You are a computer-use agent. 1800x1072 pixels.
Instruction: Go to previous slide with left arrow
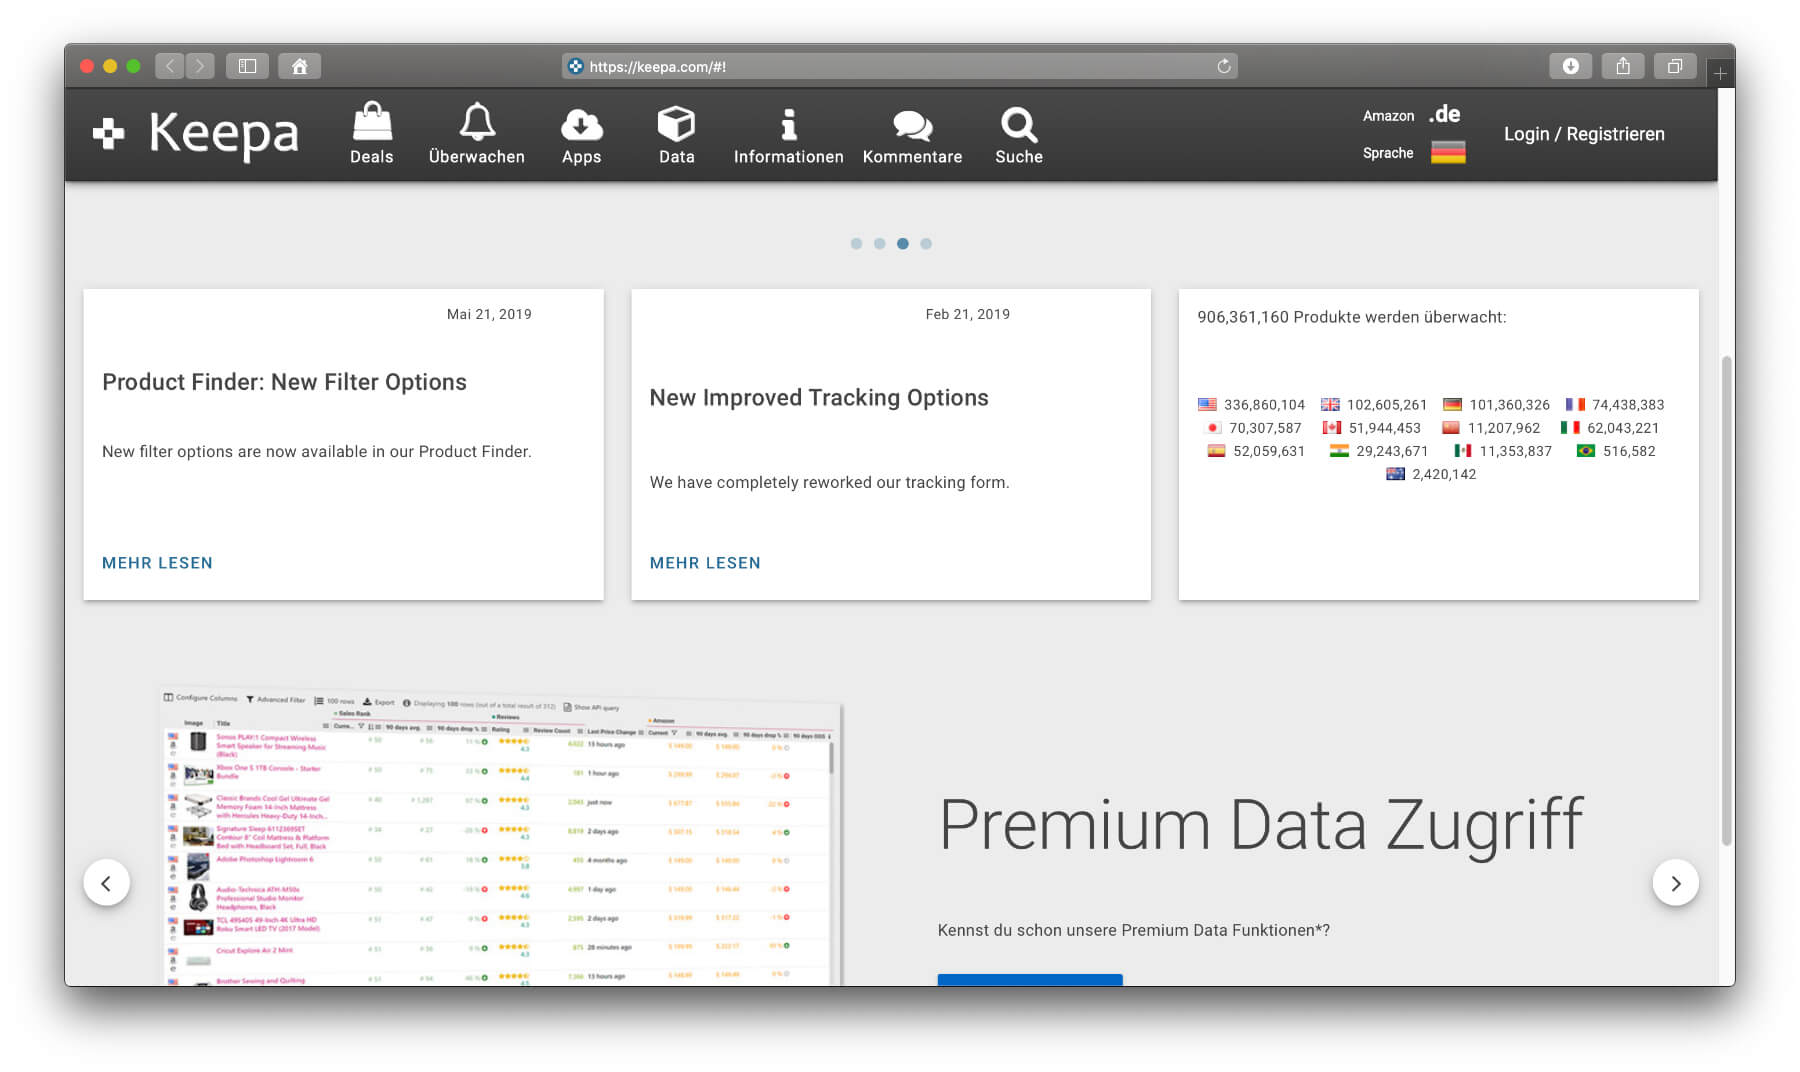[106, 883]
